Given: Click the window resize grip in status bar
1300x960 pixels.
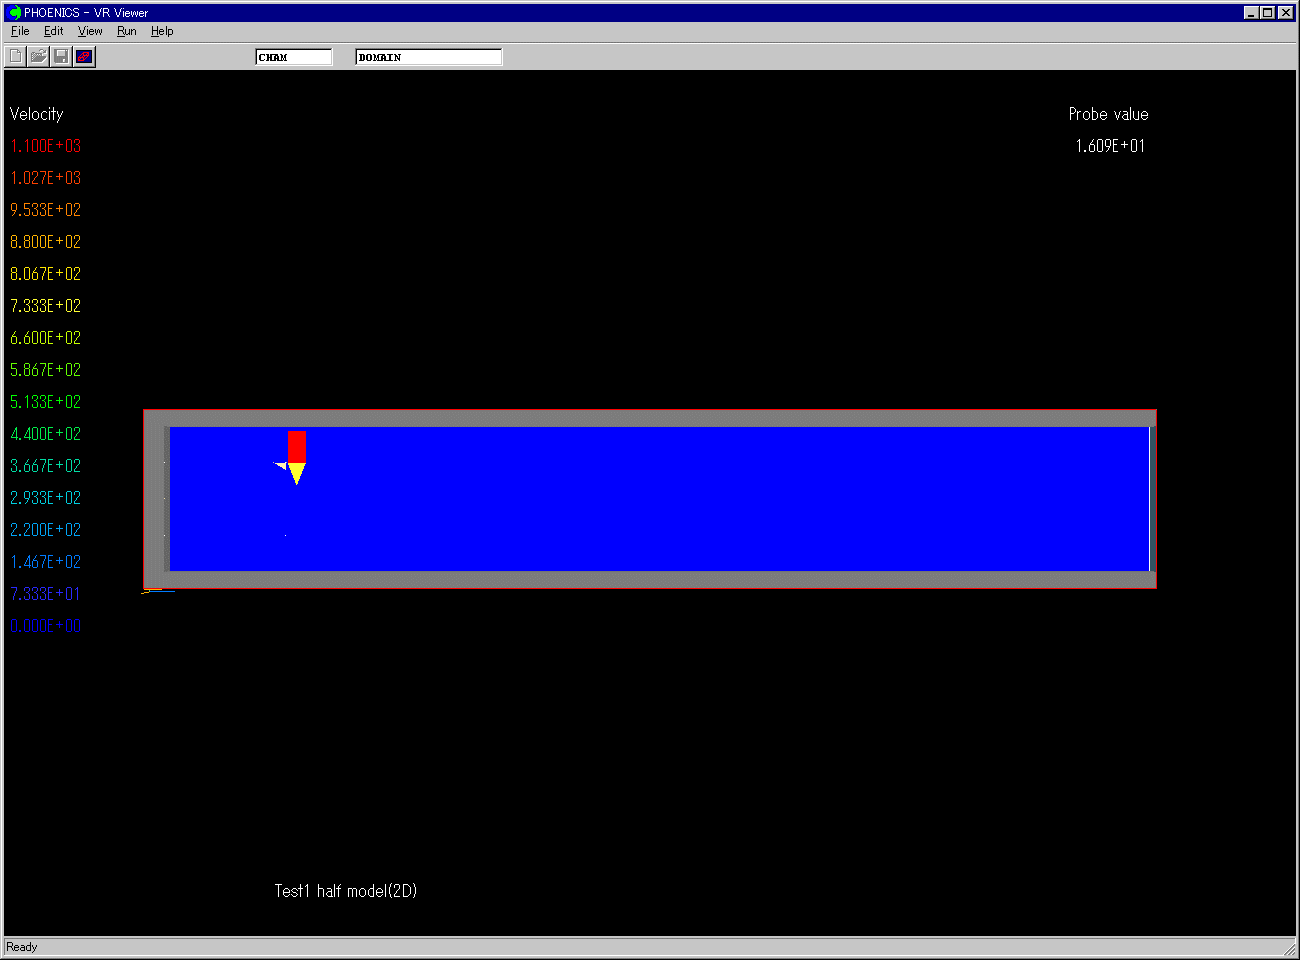Looking at the screenshot, I should 1289,948.
